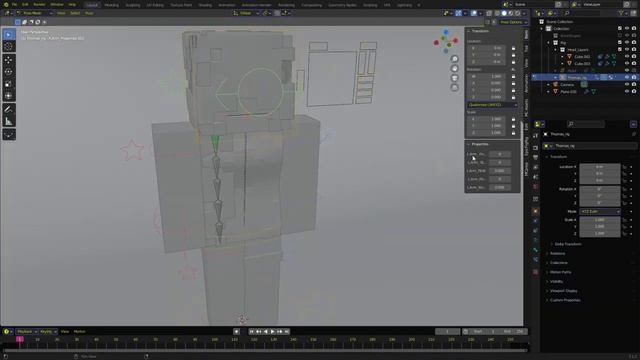Viewport: 640px width, 360px height.
Task: Click the current frame playhead marker
Action: 20,340
